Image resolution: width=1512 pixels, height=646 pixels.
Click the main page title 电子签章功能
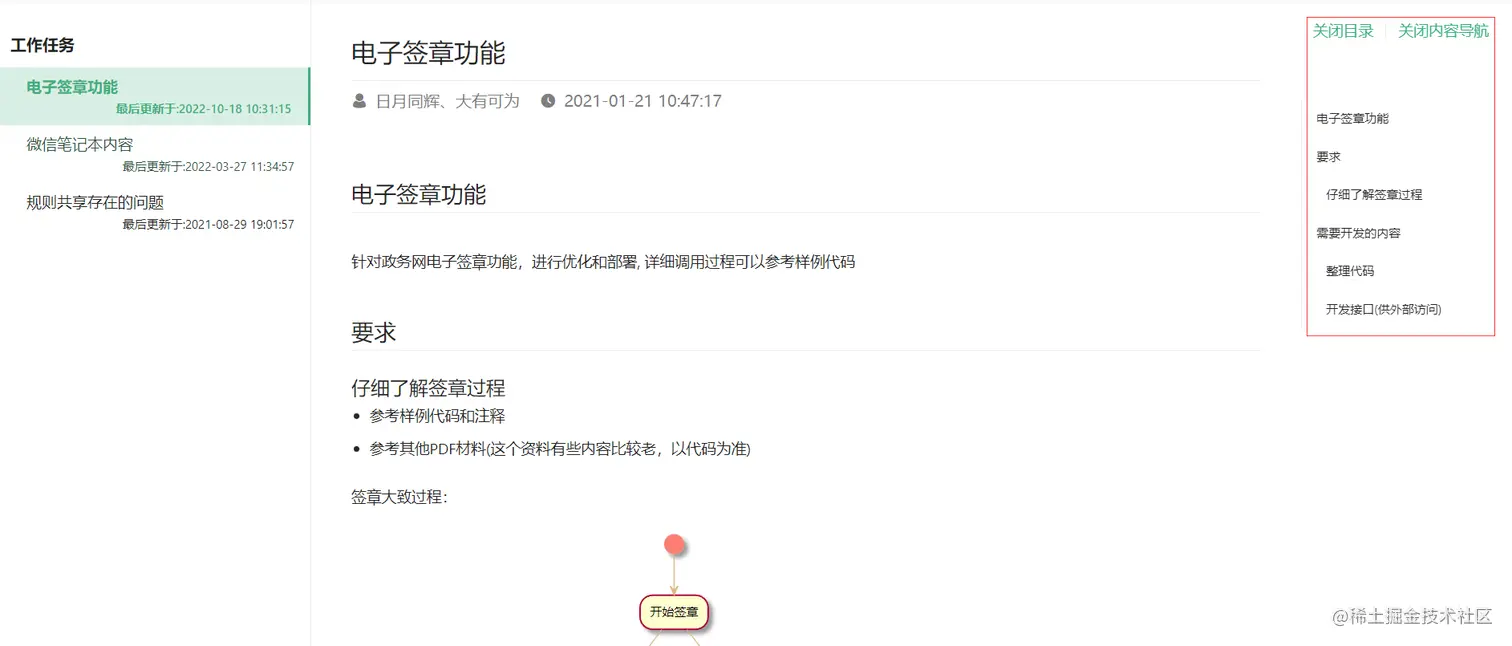[x=428, y=53]
